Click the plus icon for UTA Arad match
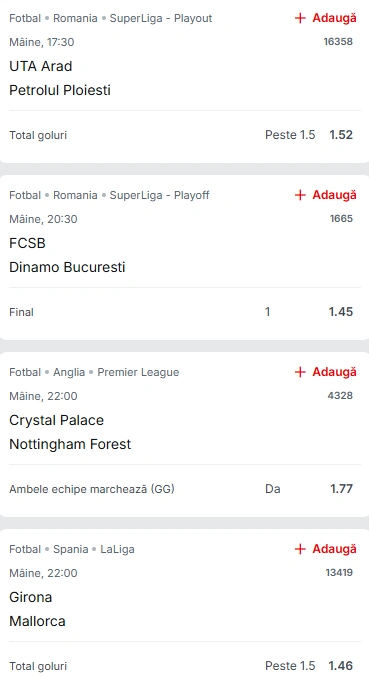The image size is (369, 691). tap(300, 18)
